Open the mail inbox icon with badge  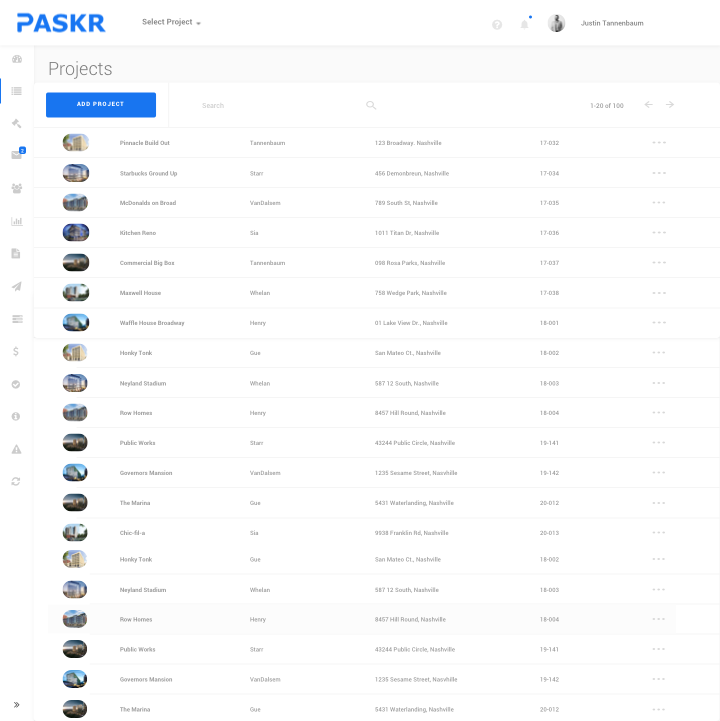pyautogui.click(x=17, y=154)
